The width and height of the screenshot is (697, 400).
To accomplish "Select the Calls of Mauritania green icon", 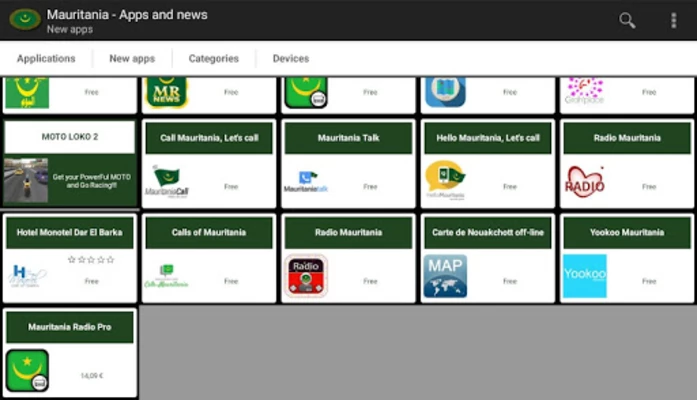I will [x=167, y=276].
